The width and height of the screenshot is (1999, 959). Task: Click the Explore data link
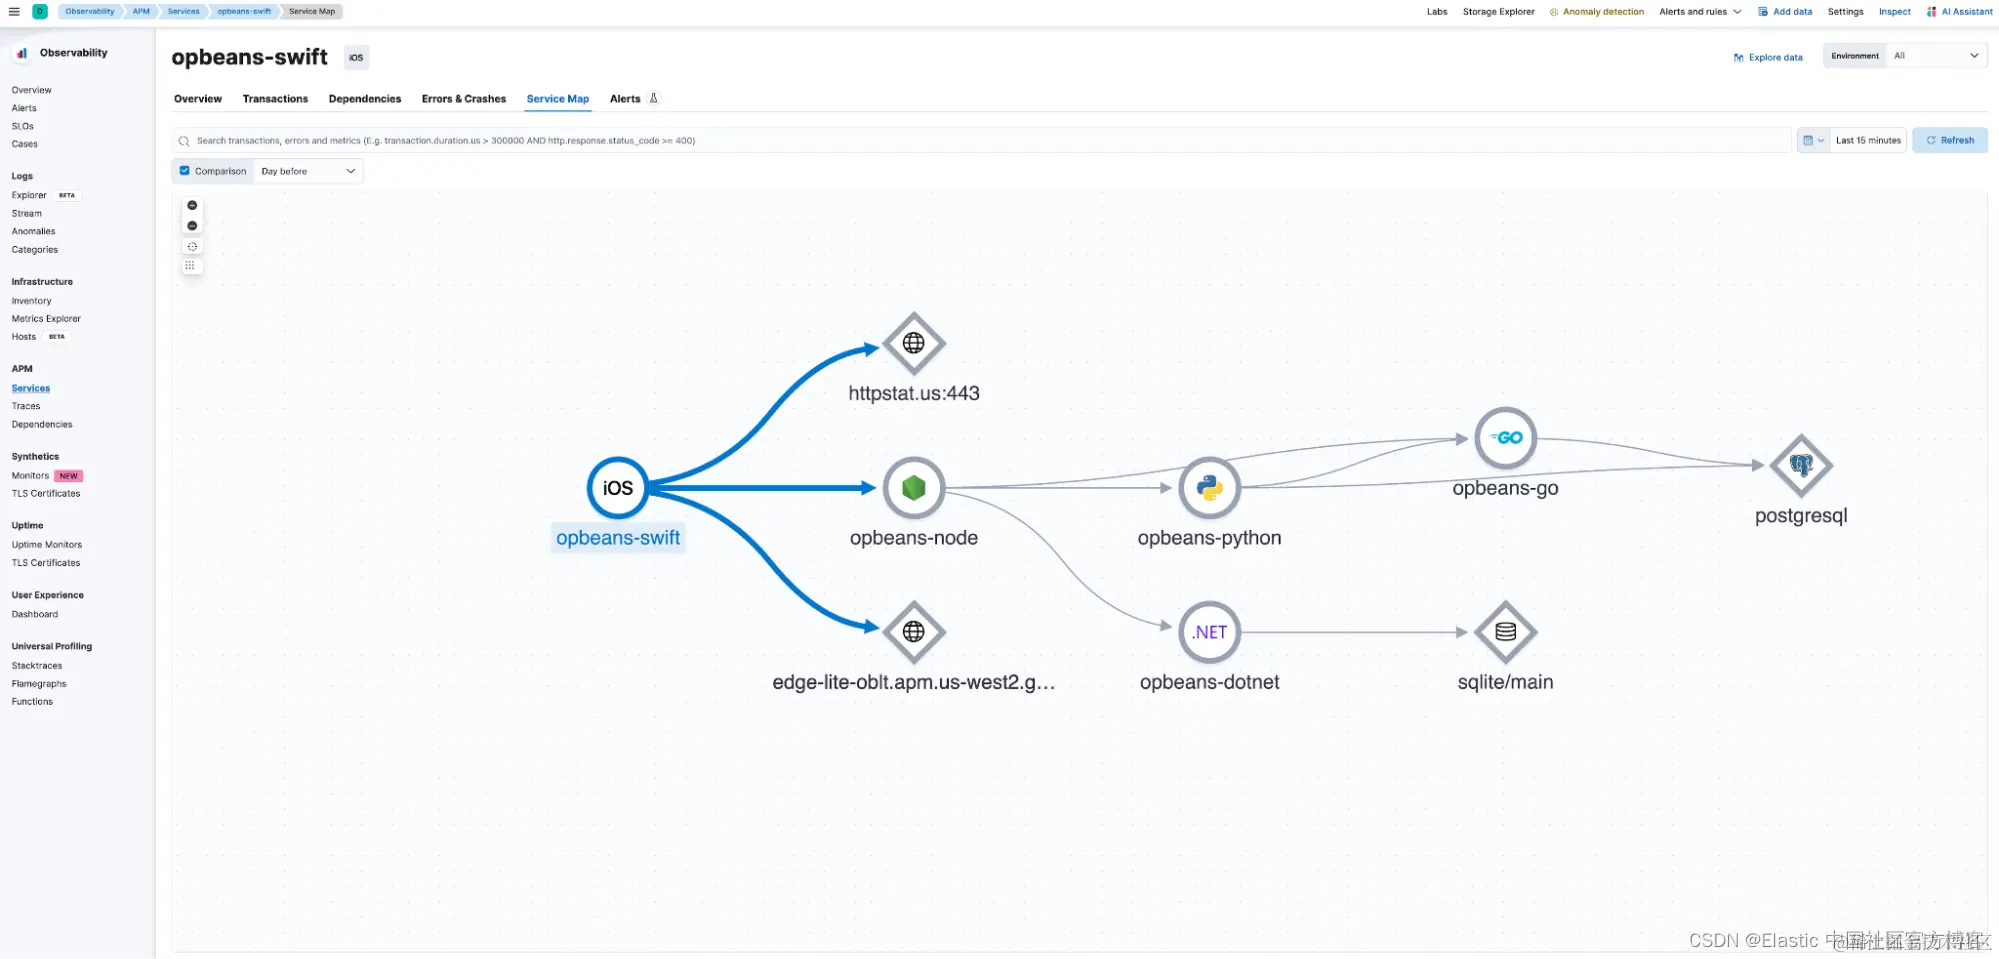point(1775,58)
